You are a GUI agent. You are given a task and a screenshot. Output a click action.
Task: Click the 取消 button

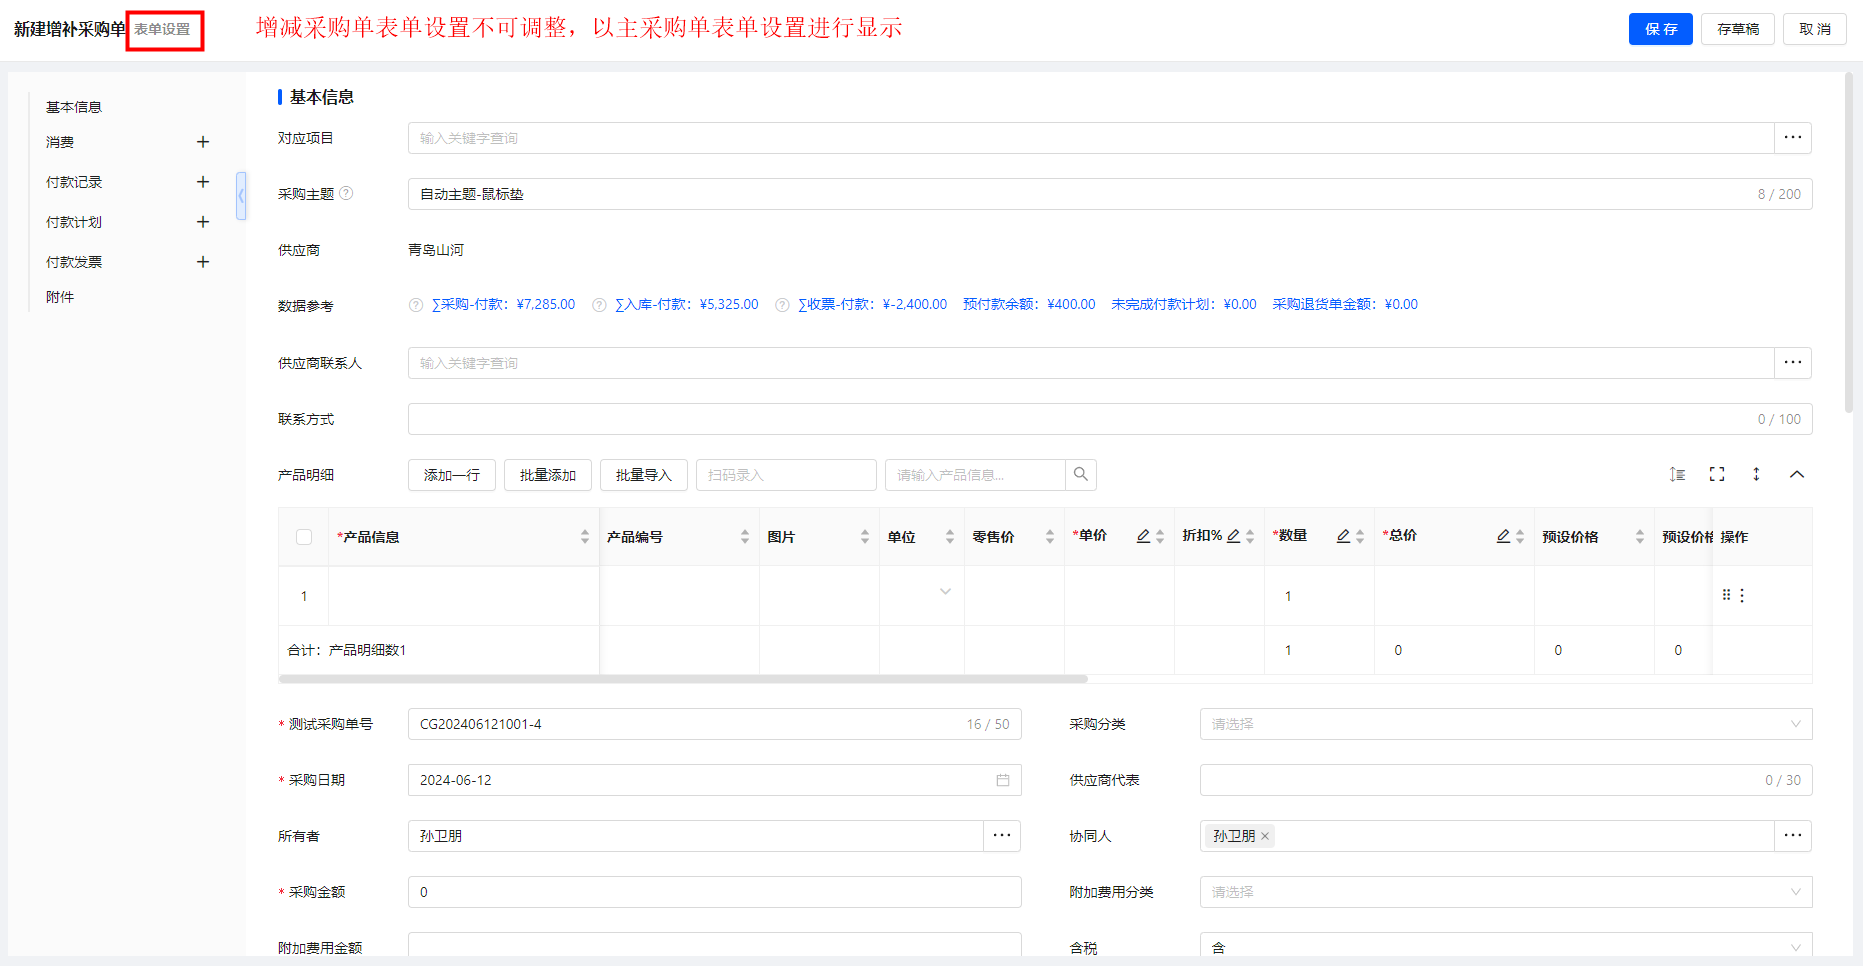[x=1815, y=29]
